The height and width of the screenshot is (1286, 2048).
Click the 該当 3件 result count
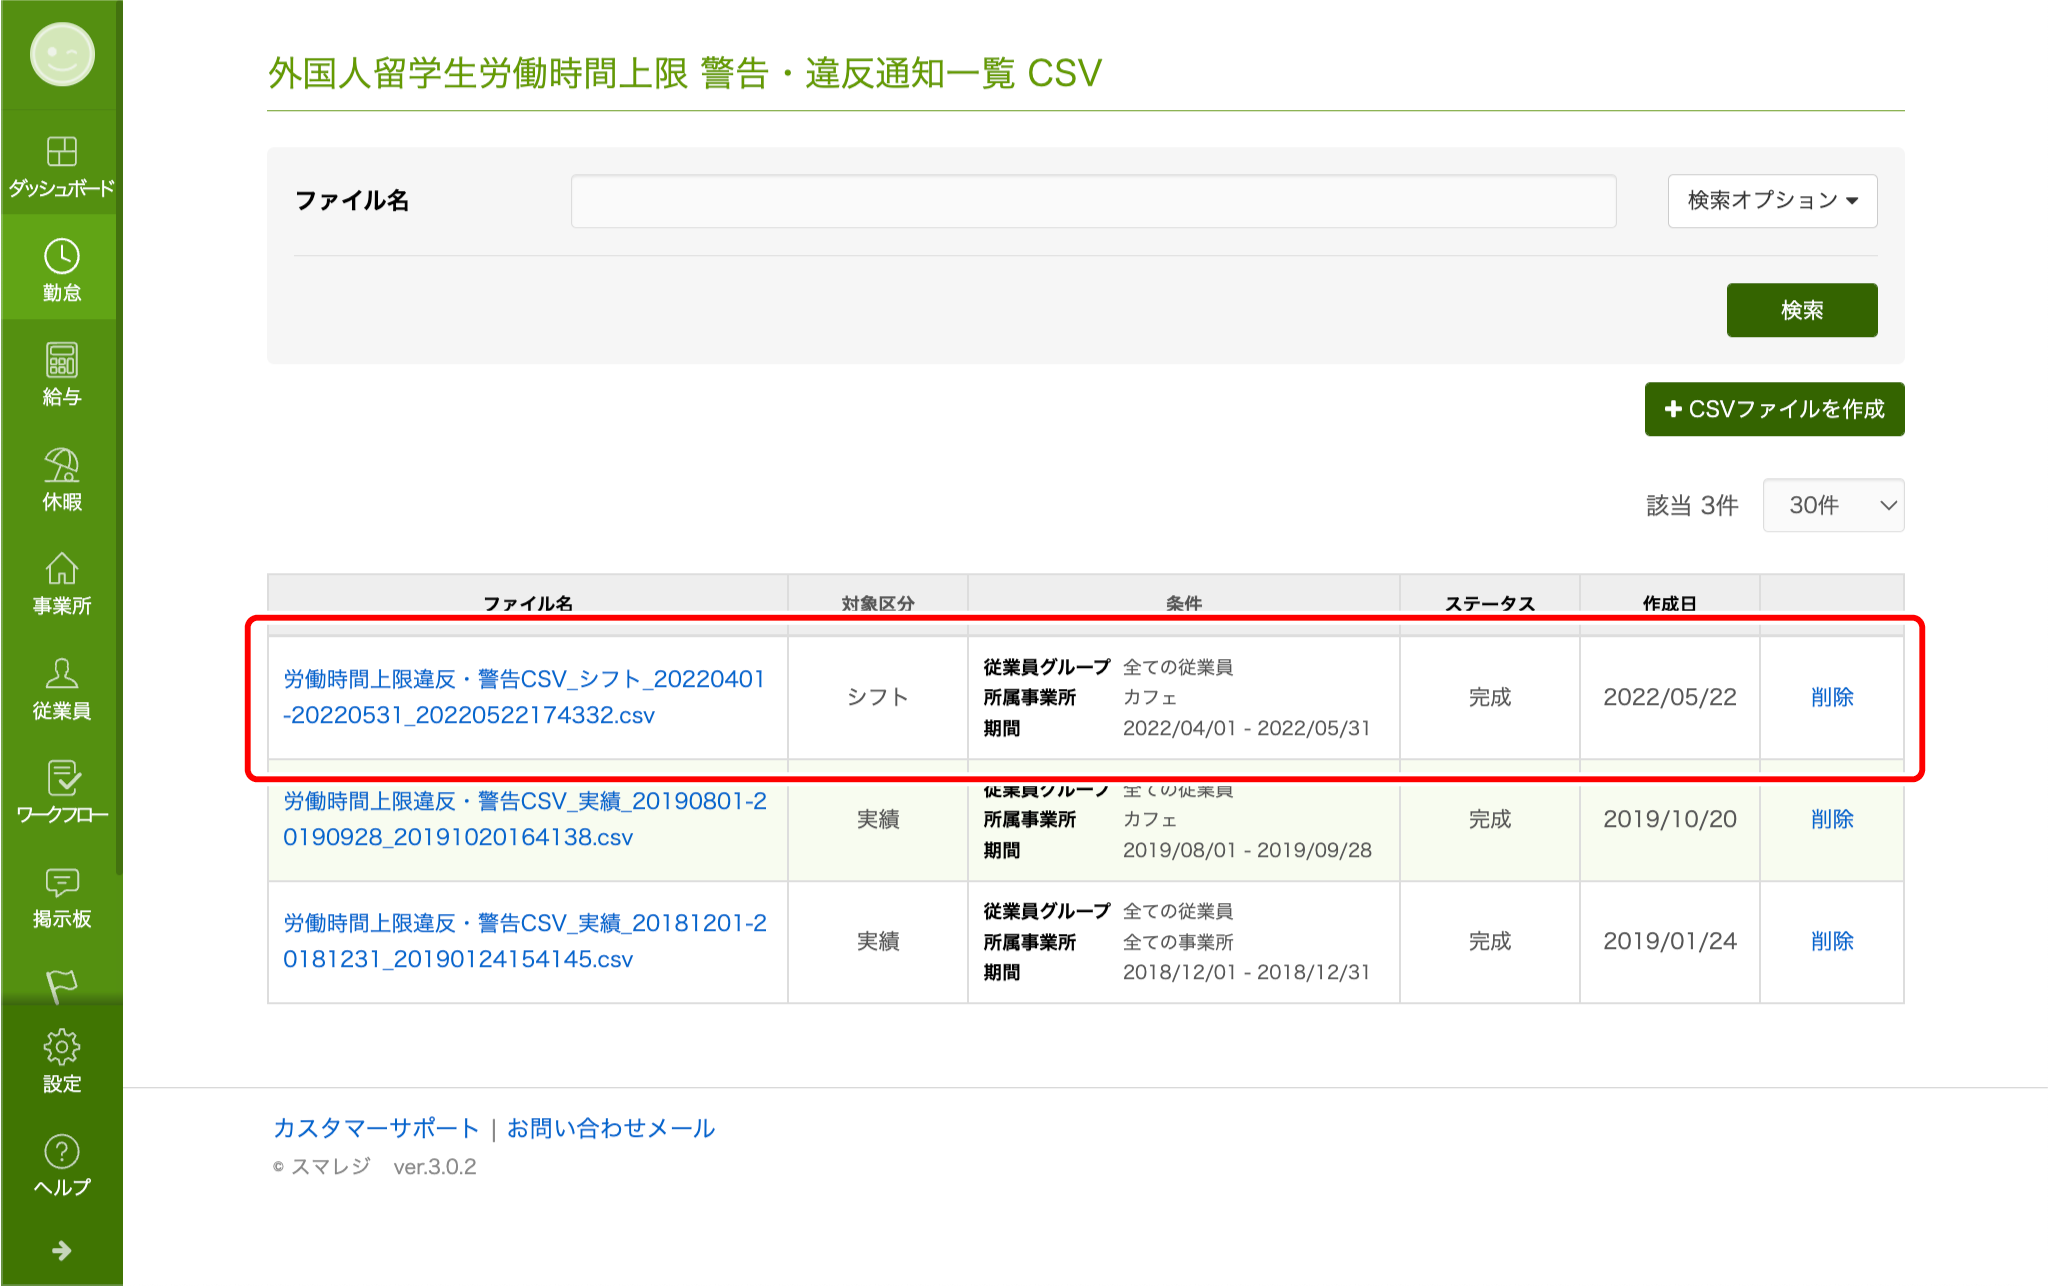tap(1692, 505)
